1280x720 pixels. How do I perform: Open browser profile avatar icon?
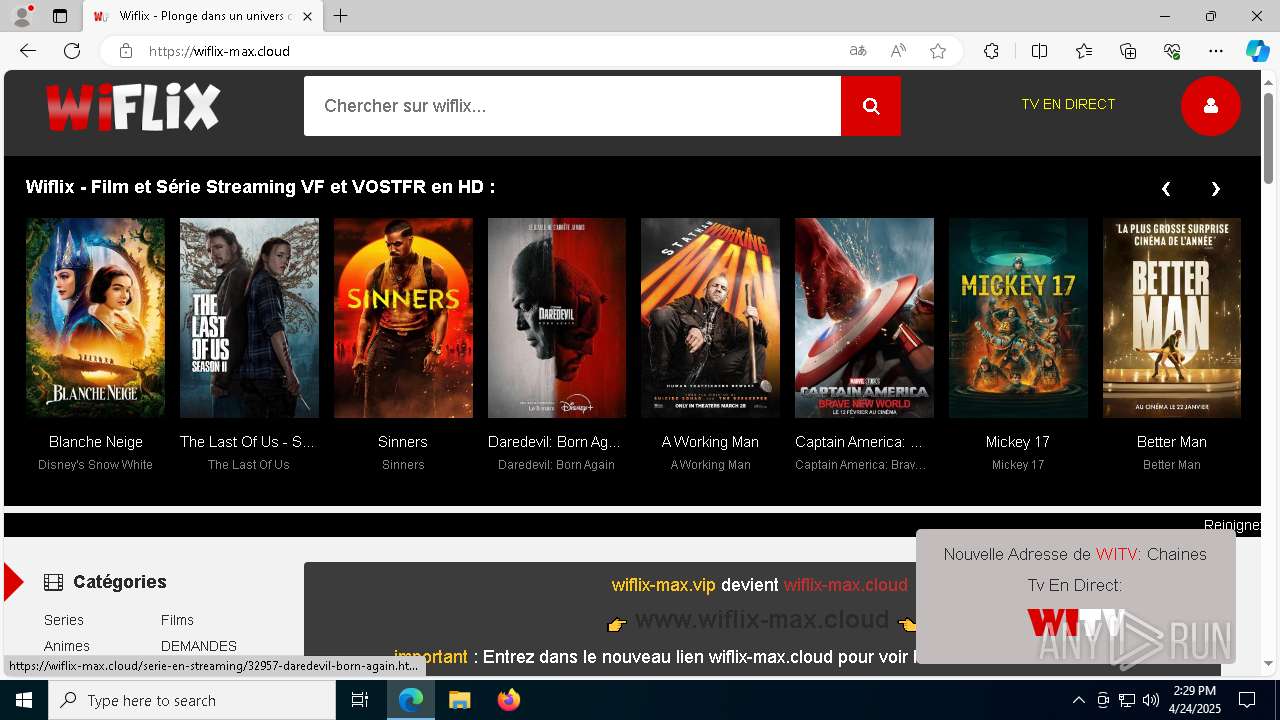point(22,16)
